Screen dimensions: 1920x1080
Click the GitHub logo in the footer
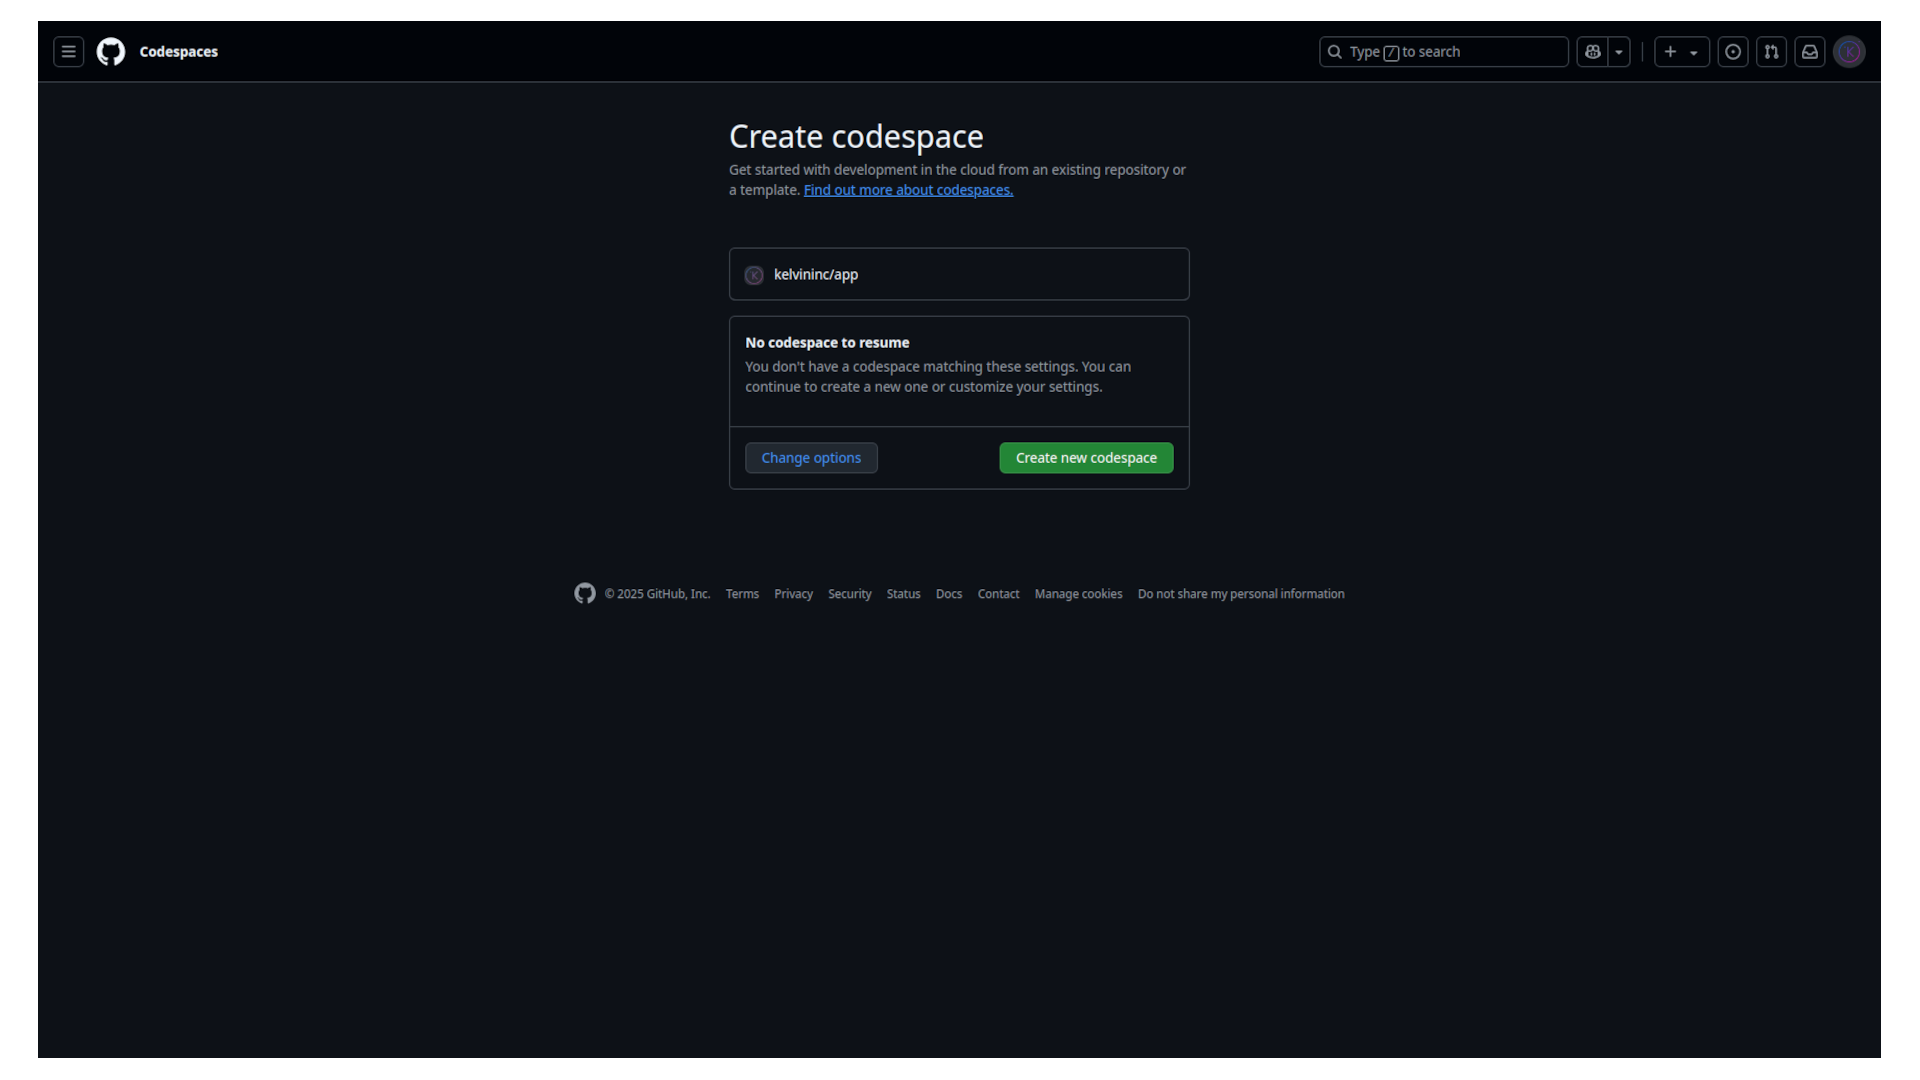584,593
